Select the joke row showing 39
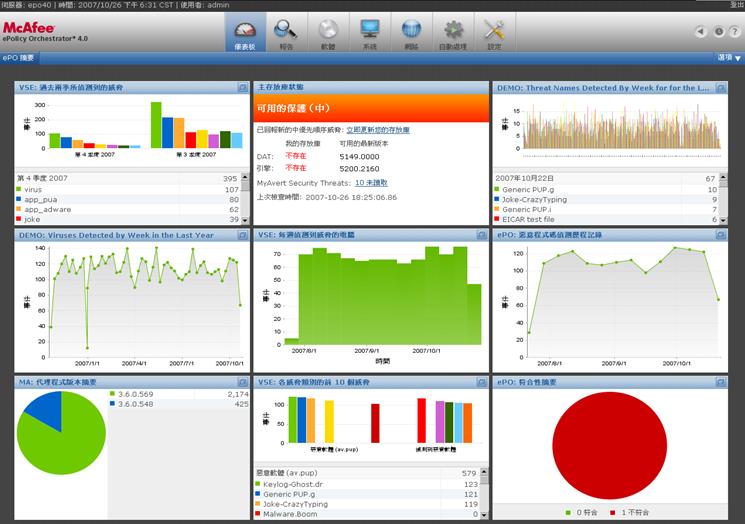745x524 pixels. point(128,219)
